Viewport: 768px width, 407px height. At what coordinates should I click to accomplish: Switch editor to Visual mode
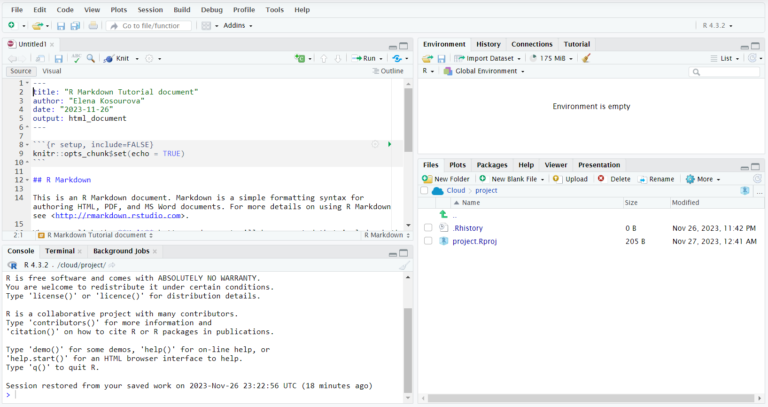click(52, 71)
